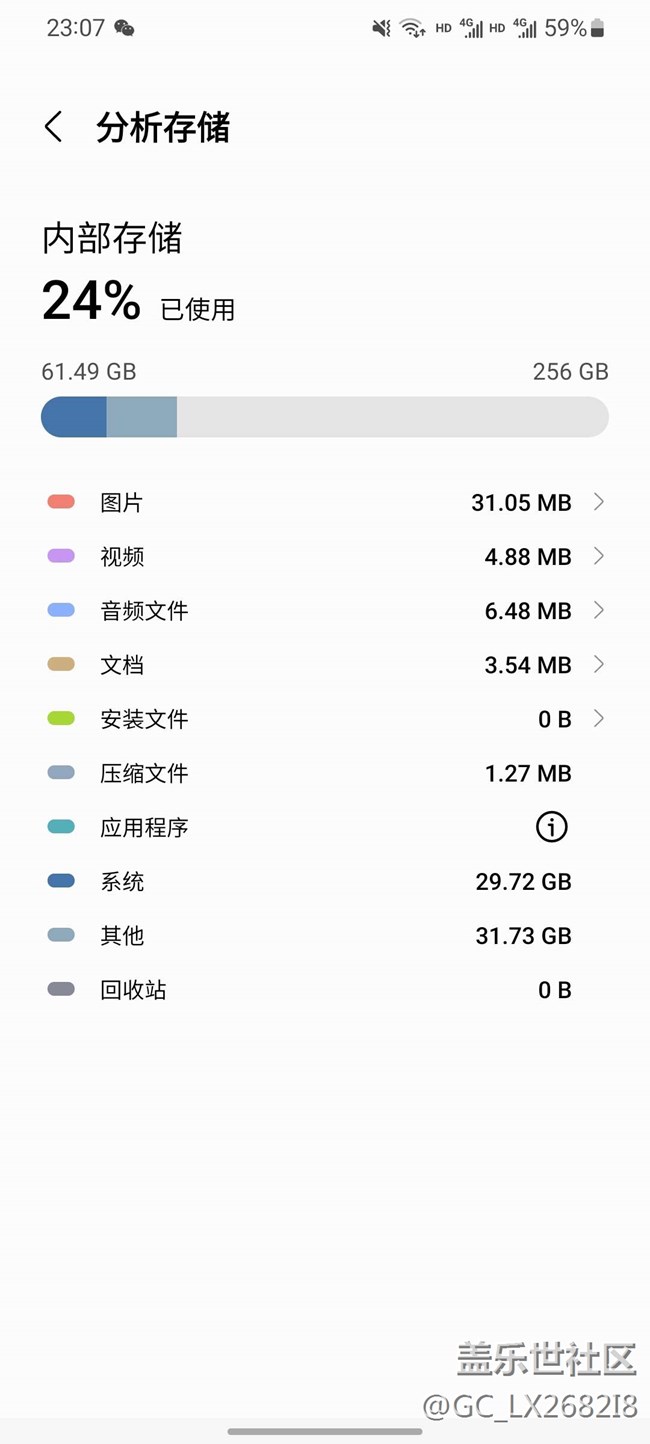
Task: Click the green 安装文件 color swatch
Action: pyautogui.click(x=61, y=718)
